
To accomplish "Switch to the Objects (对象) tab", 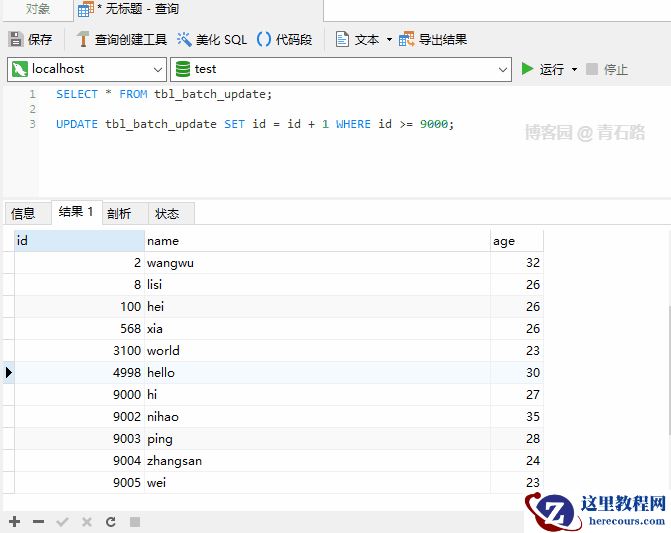I will coord(38,9).
